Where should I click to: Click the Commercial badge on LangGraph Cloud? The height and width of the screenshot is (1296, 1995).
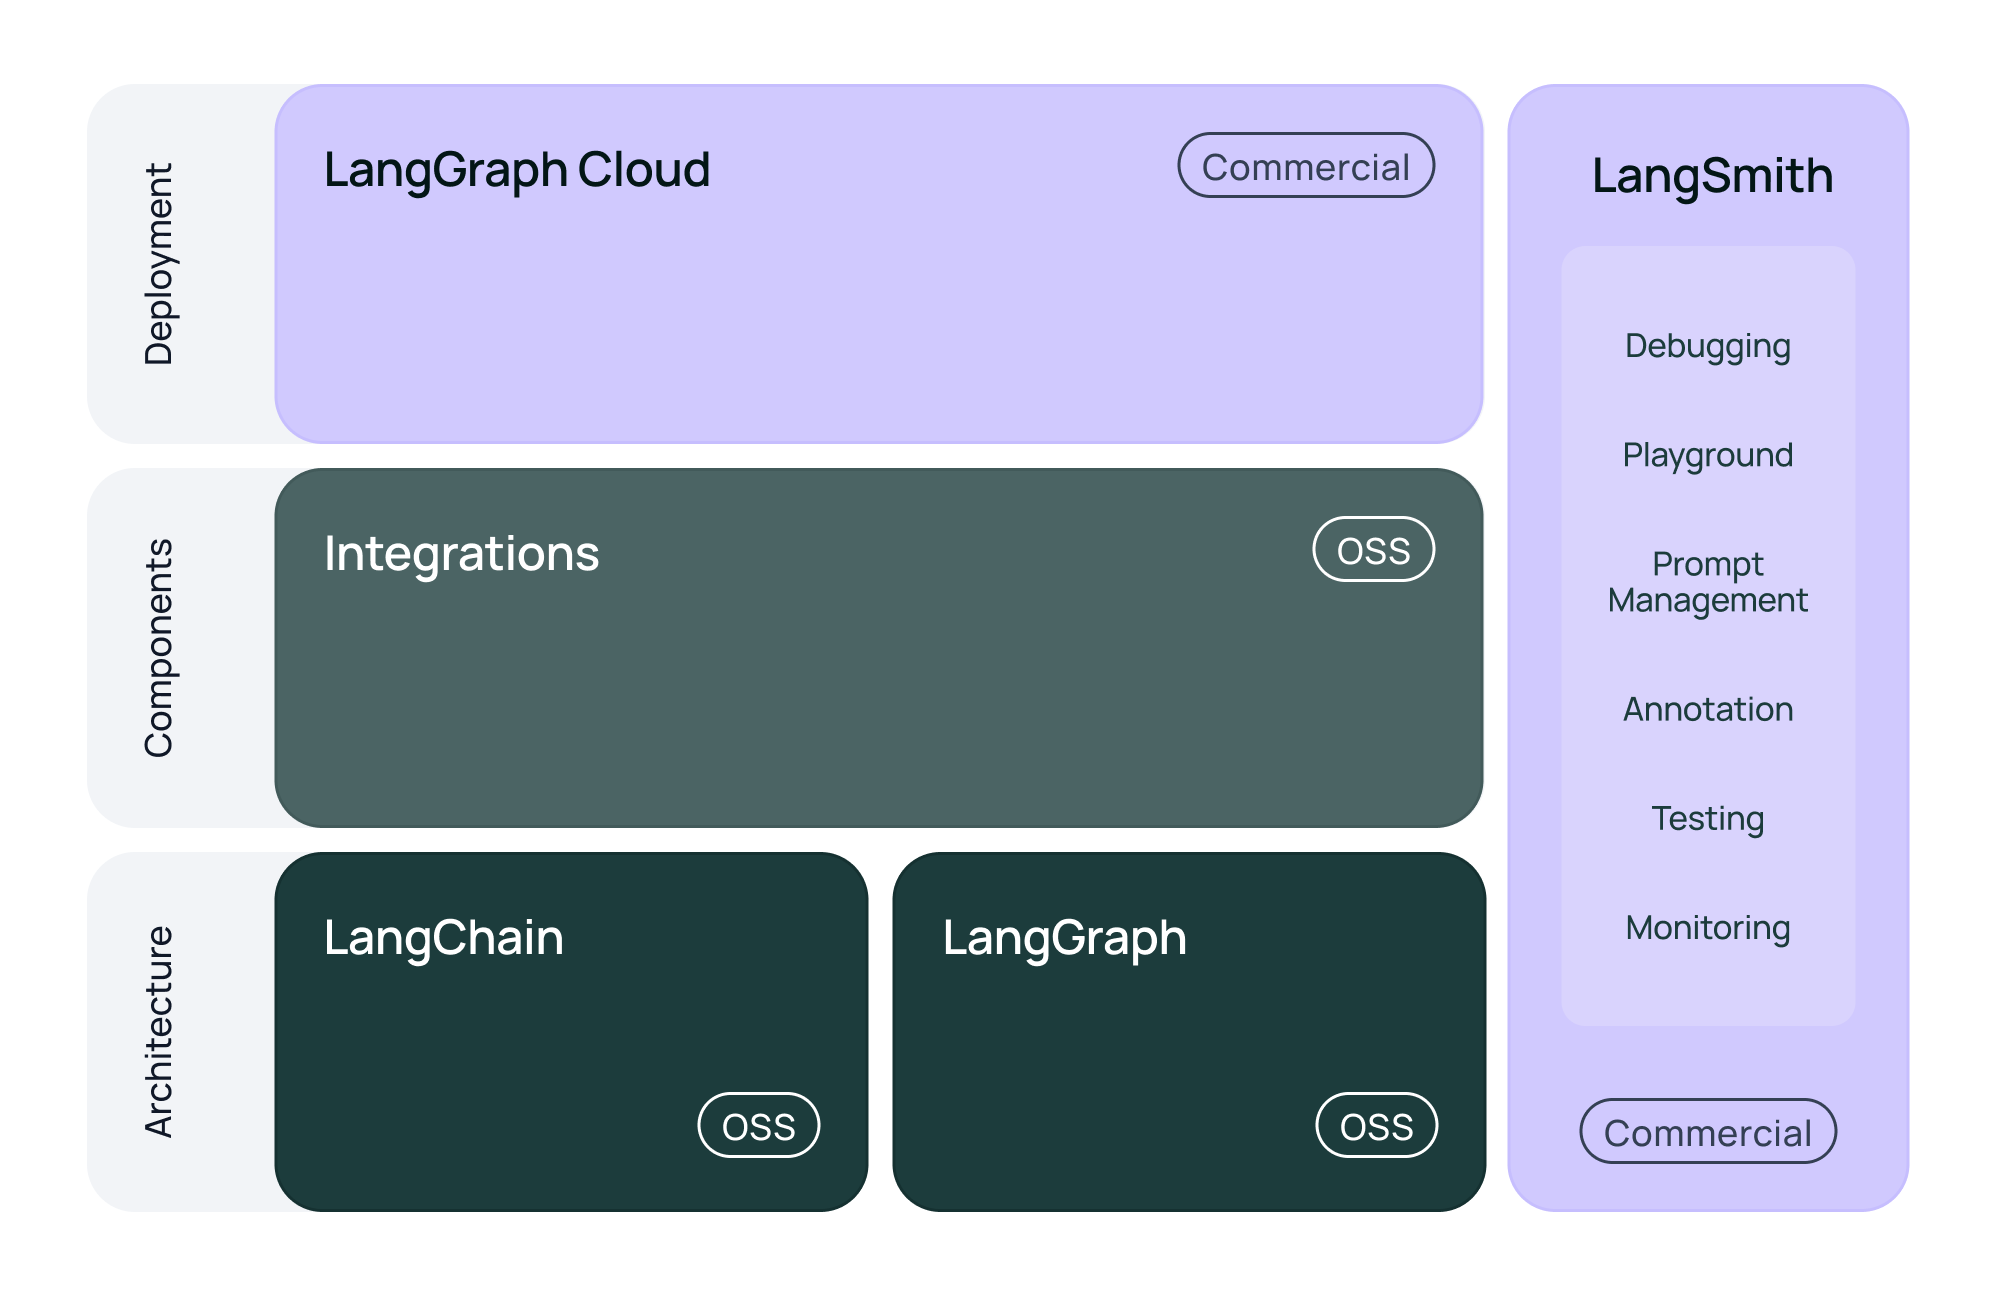point(1306,165)
